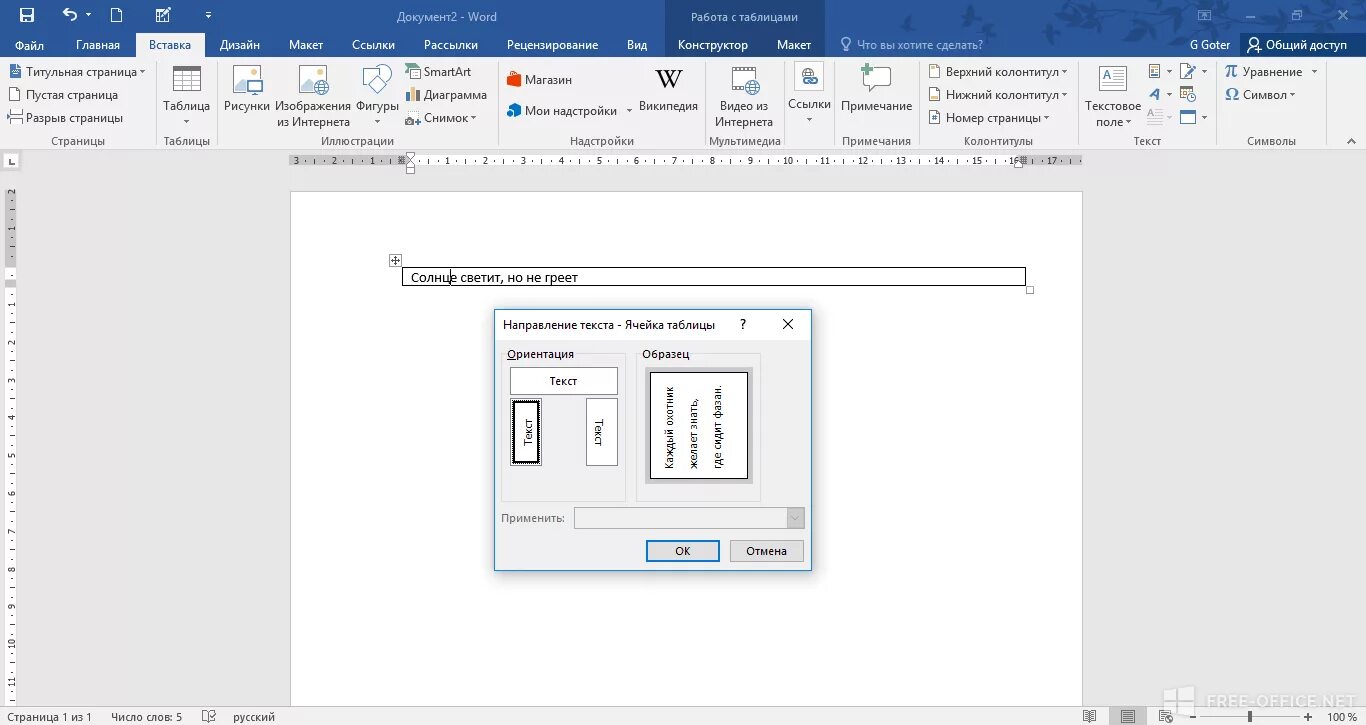Save the document from quick access toolbar
The image size is (1366, 725).
[x=27, y=15]
